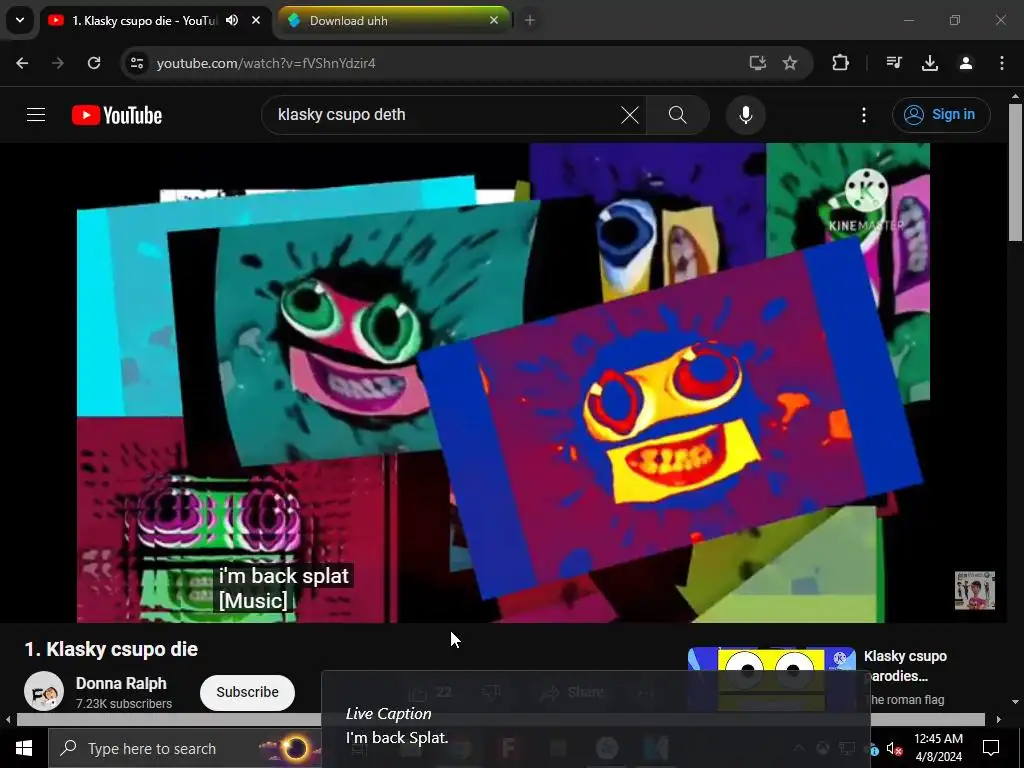Open the media controls toolbar icon
The height and width of the screenshot is (768, 1024).
(x=894, y=63)
